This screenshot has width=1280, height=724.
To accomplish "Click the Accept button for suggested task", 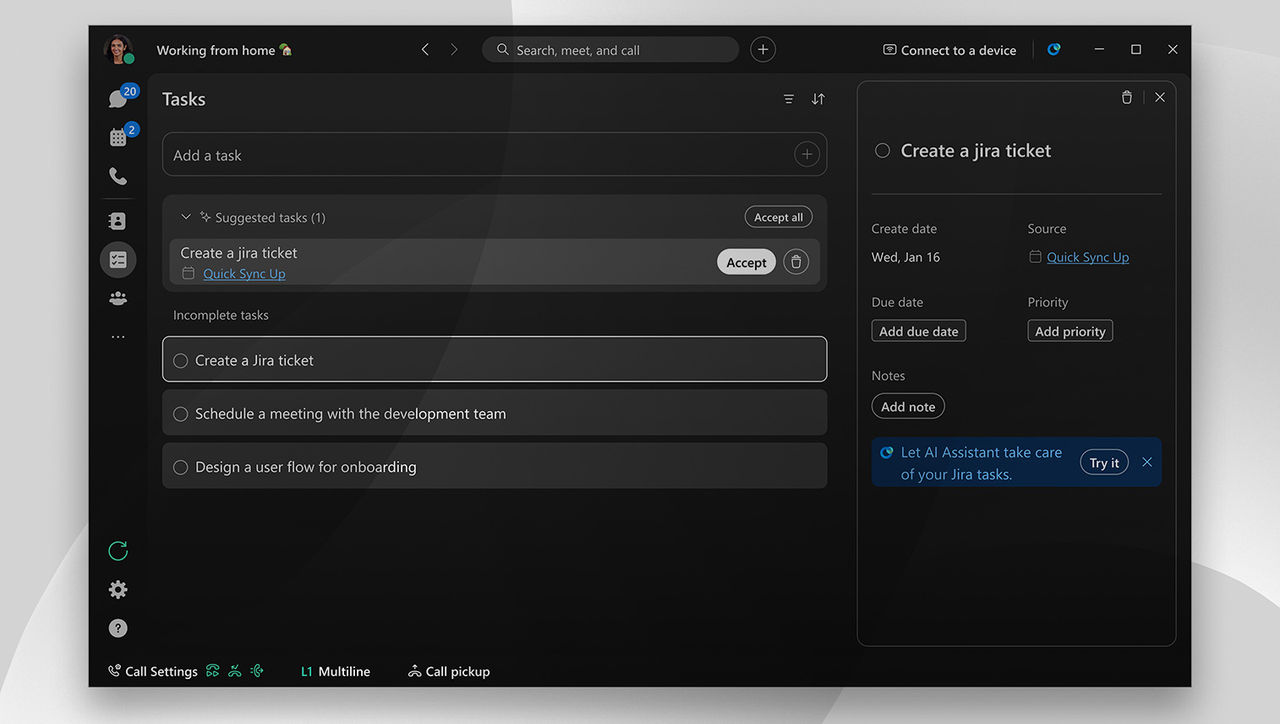I will coord(746,262).
